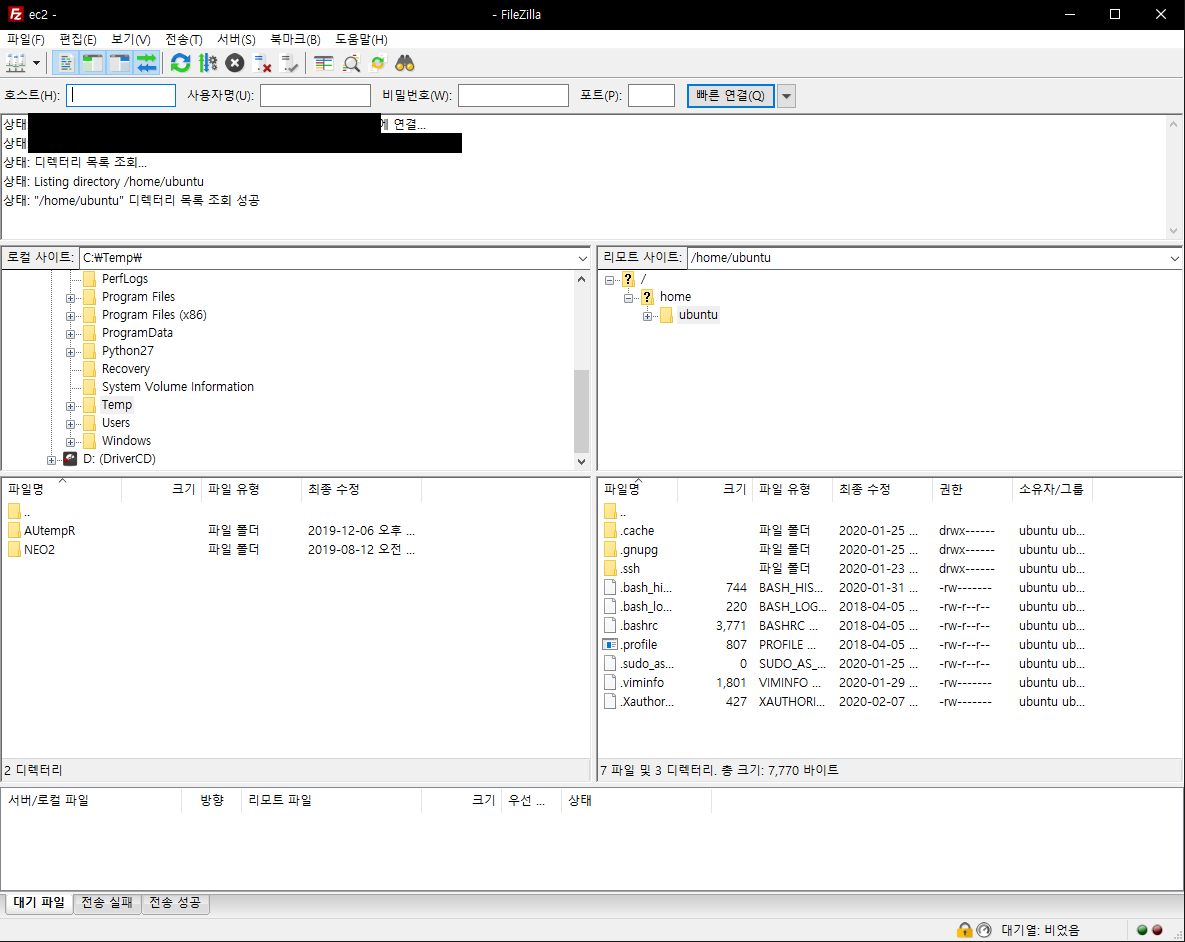Sort local files by 크기 column

162,490
